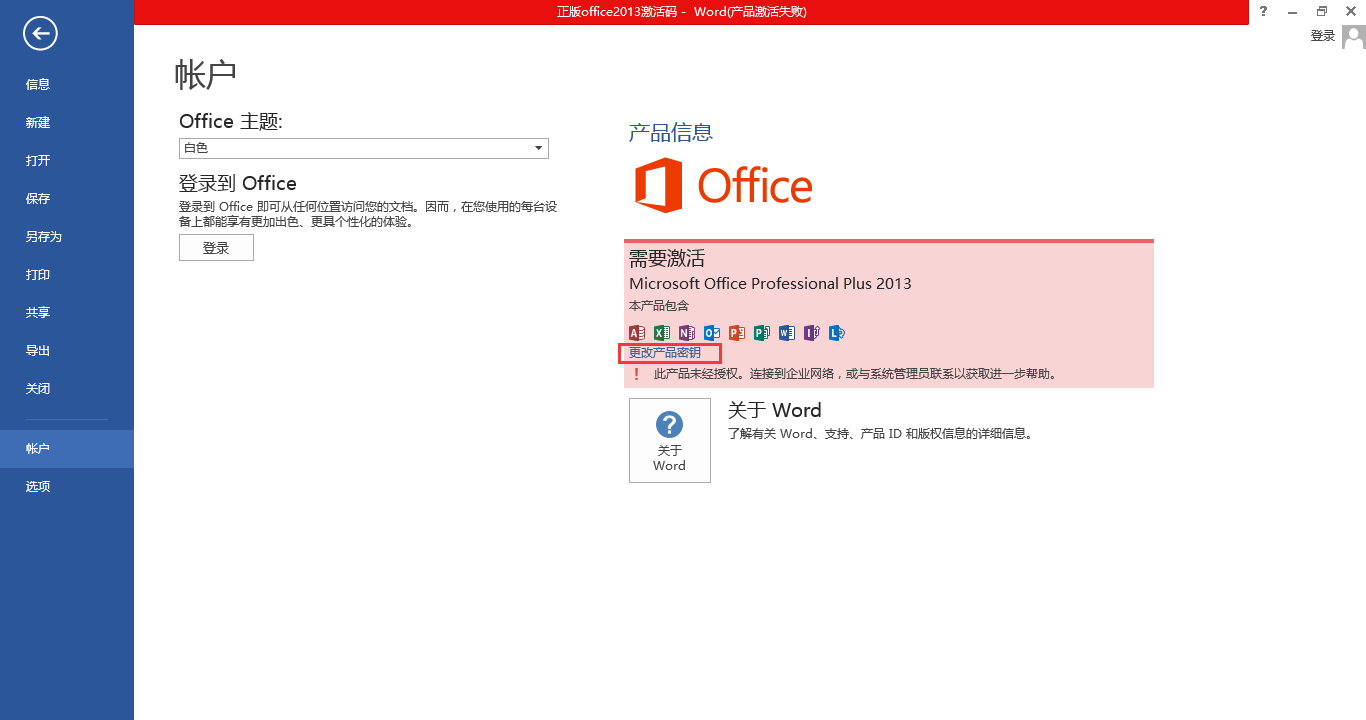Click the InfoPath application icon
Image resolution: width=1366 pixels, height=720 pixels.
coord(811,333)
